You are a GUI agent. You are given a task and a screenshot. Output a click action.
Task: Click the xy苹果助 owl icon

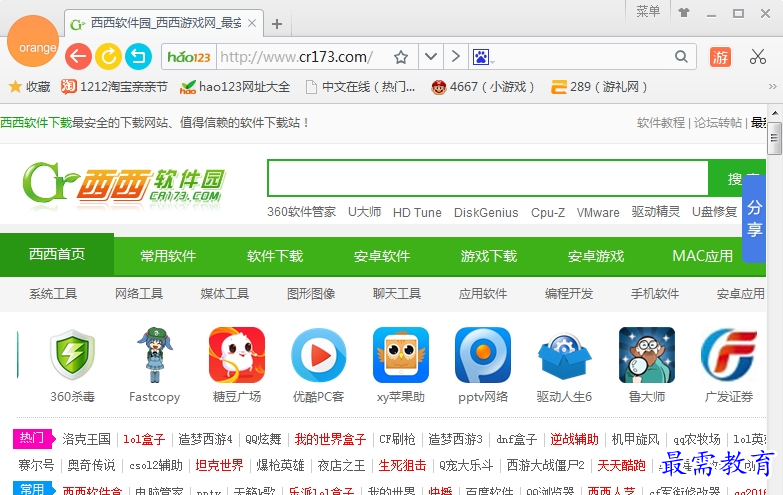pos(401,355)
